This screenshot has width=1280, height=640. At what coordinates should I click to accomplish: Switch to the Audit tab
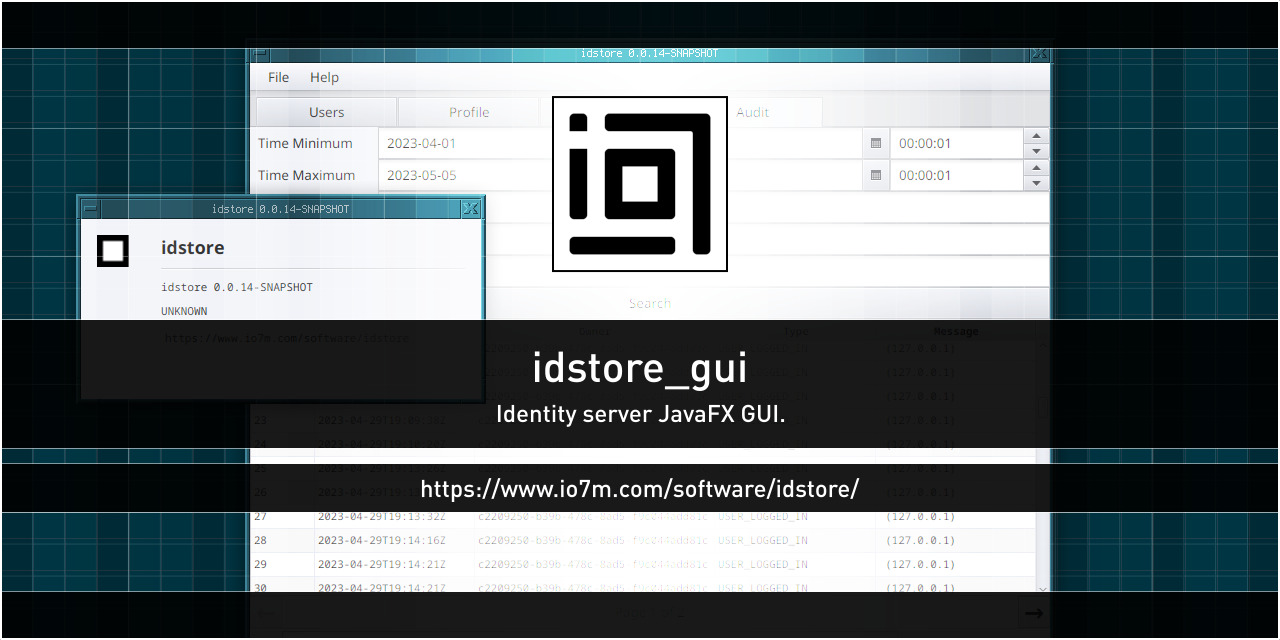753,112
